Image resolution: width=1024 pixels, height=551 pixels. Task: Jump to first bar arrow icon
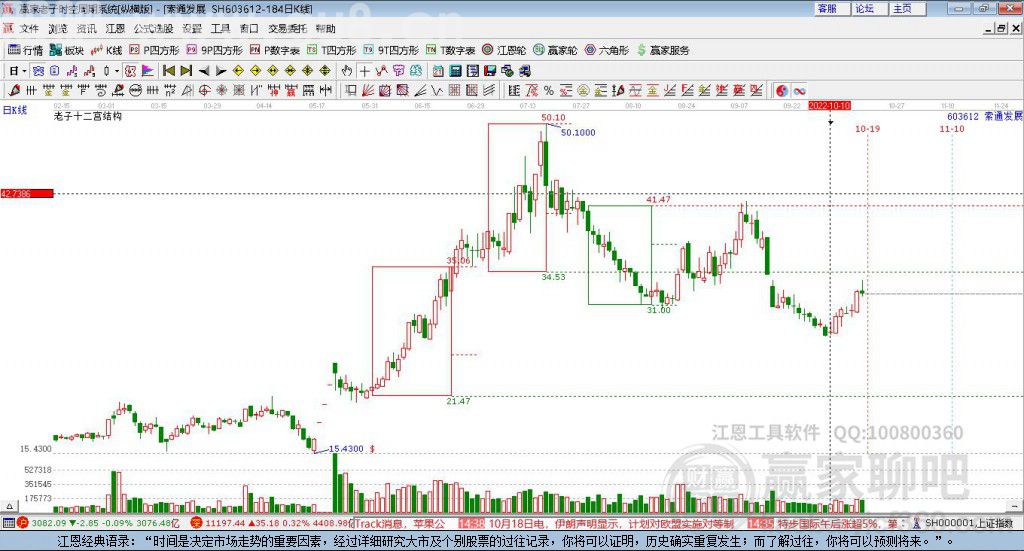(x=168, y=71)
